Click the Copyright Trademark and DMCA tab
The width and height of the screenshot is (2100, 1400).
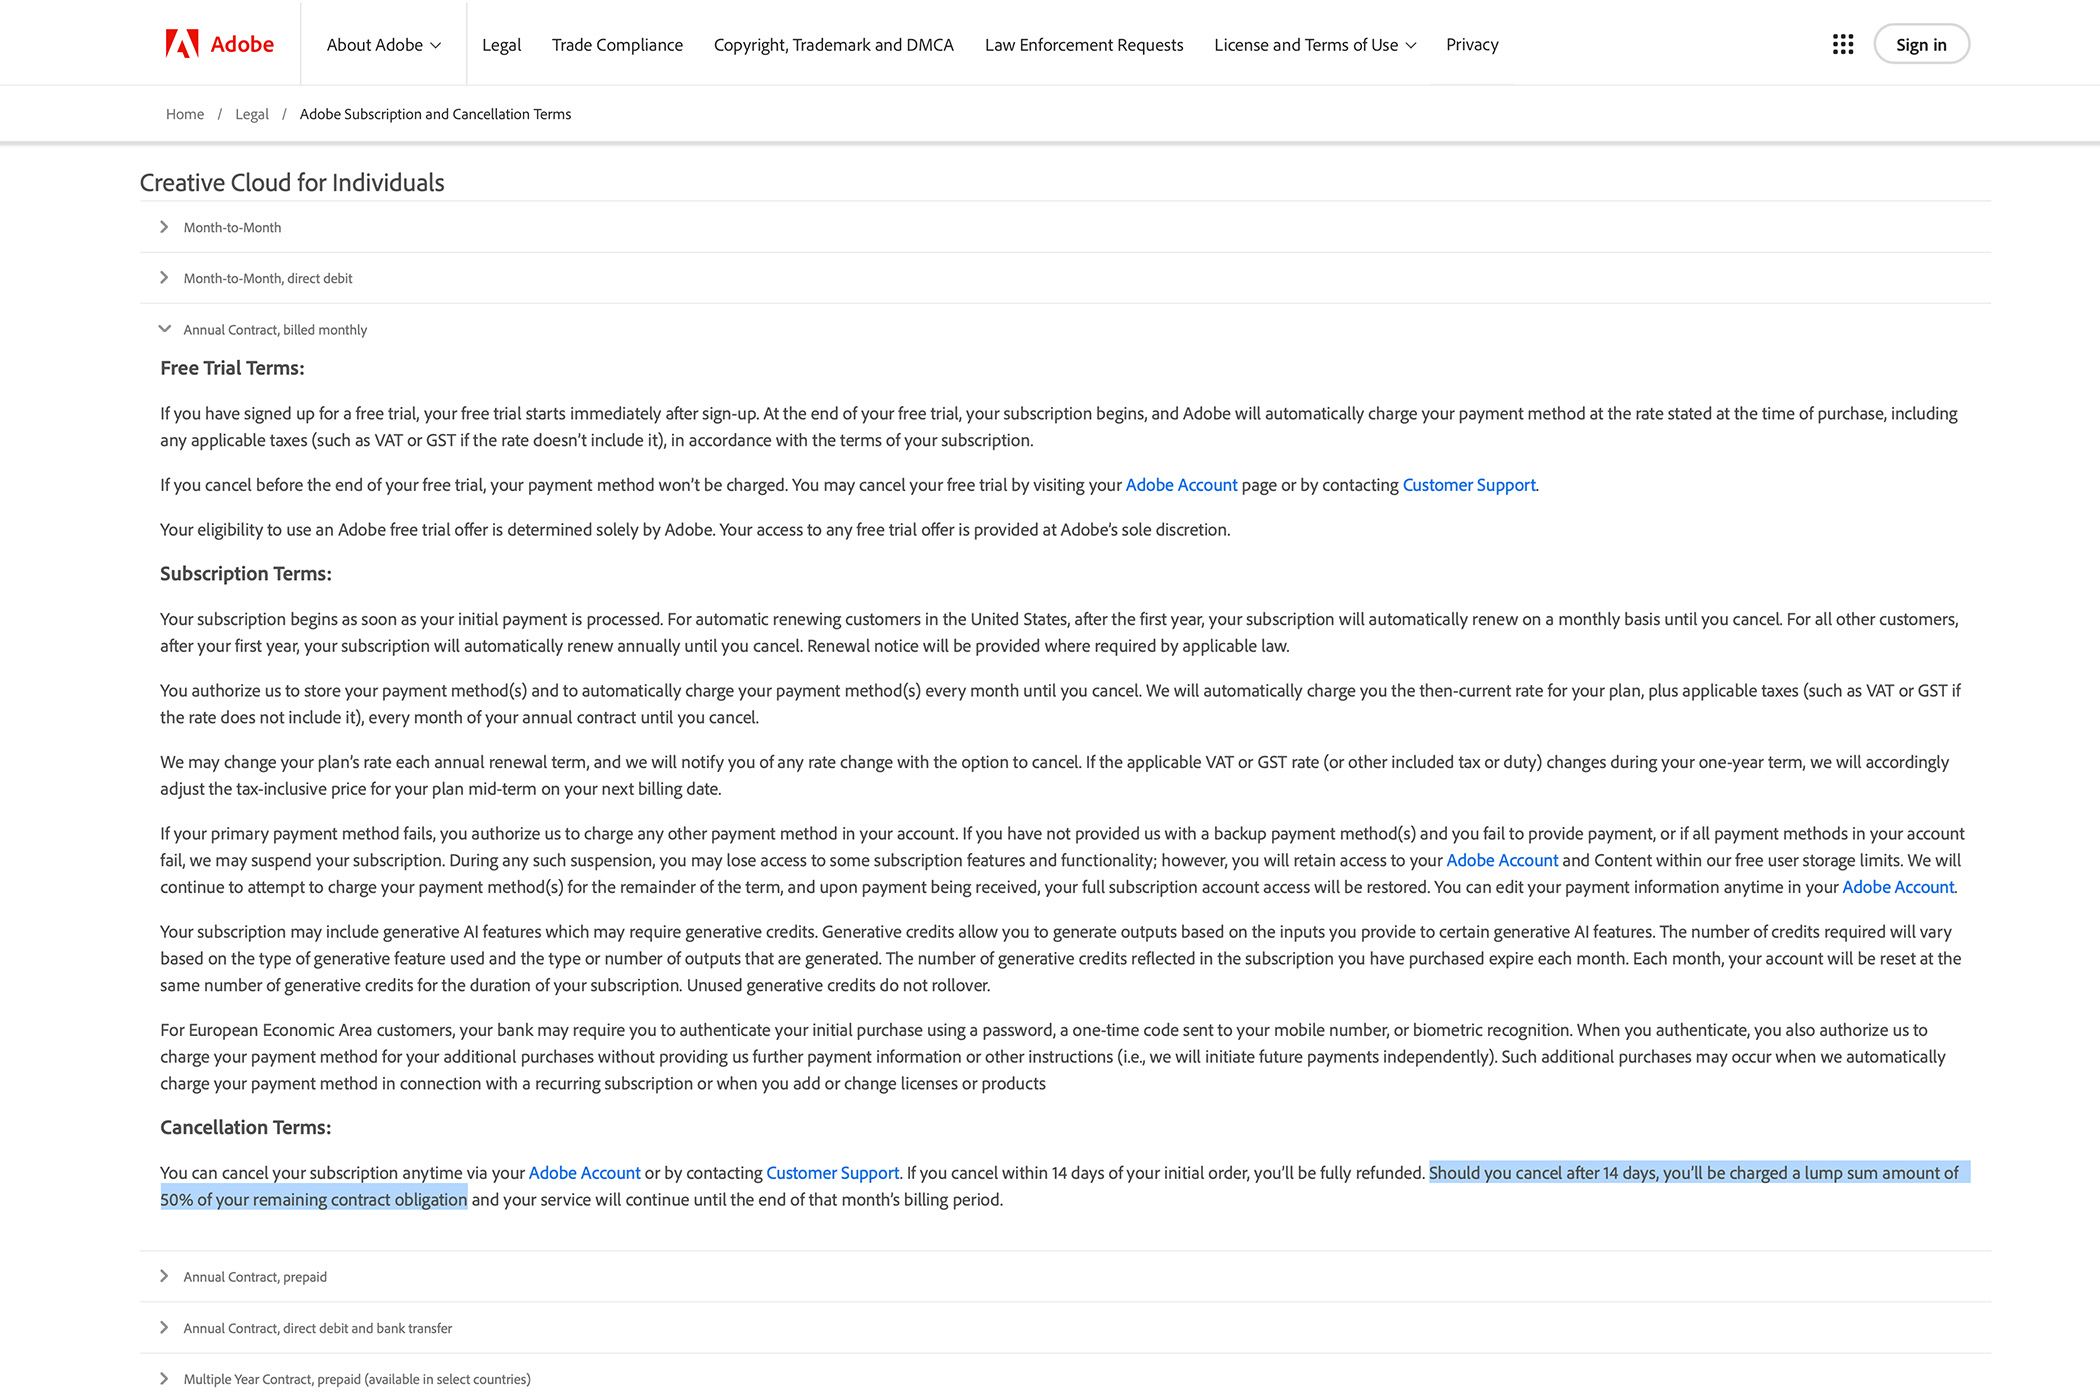(833, 42)
